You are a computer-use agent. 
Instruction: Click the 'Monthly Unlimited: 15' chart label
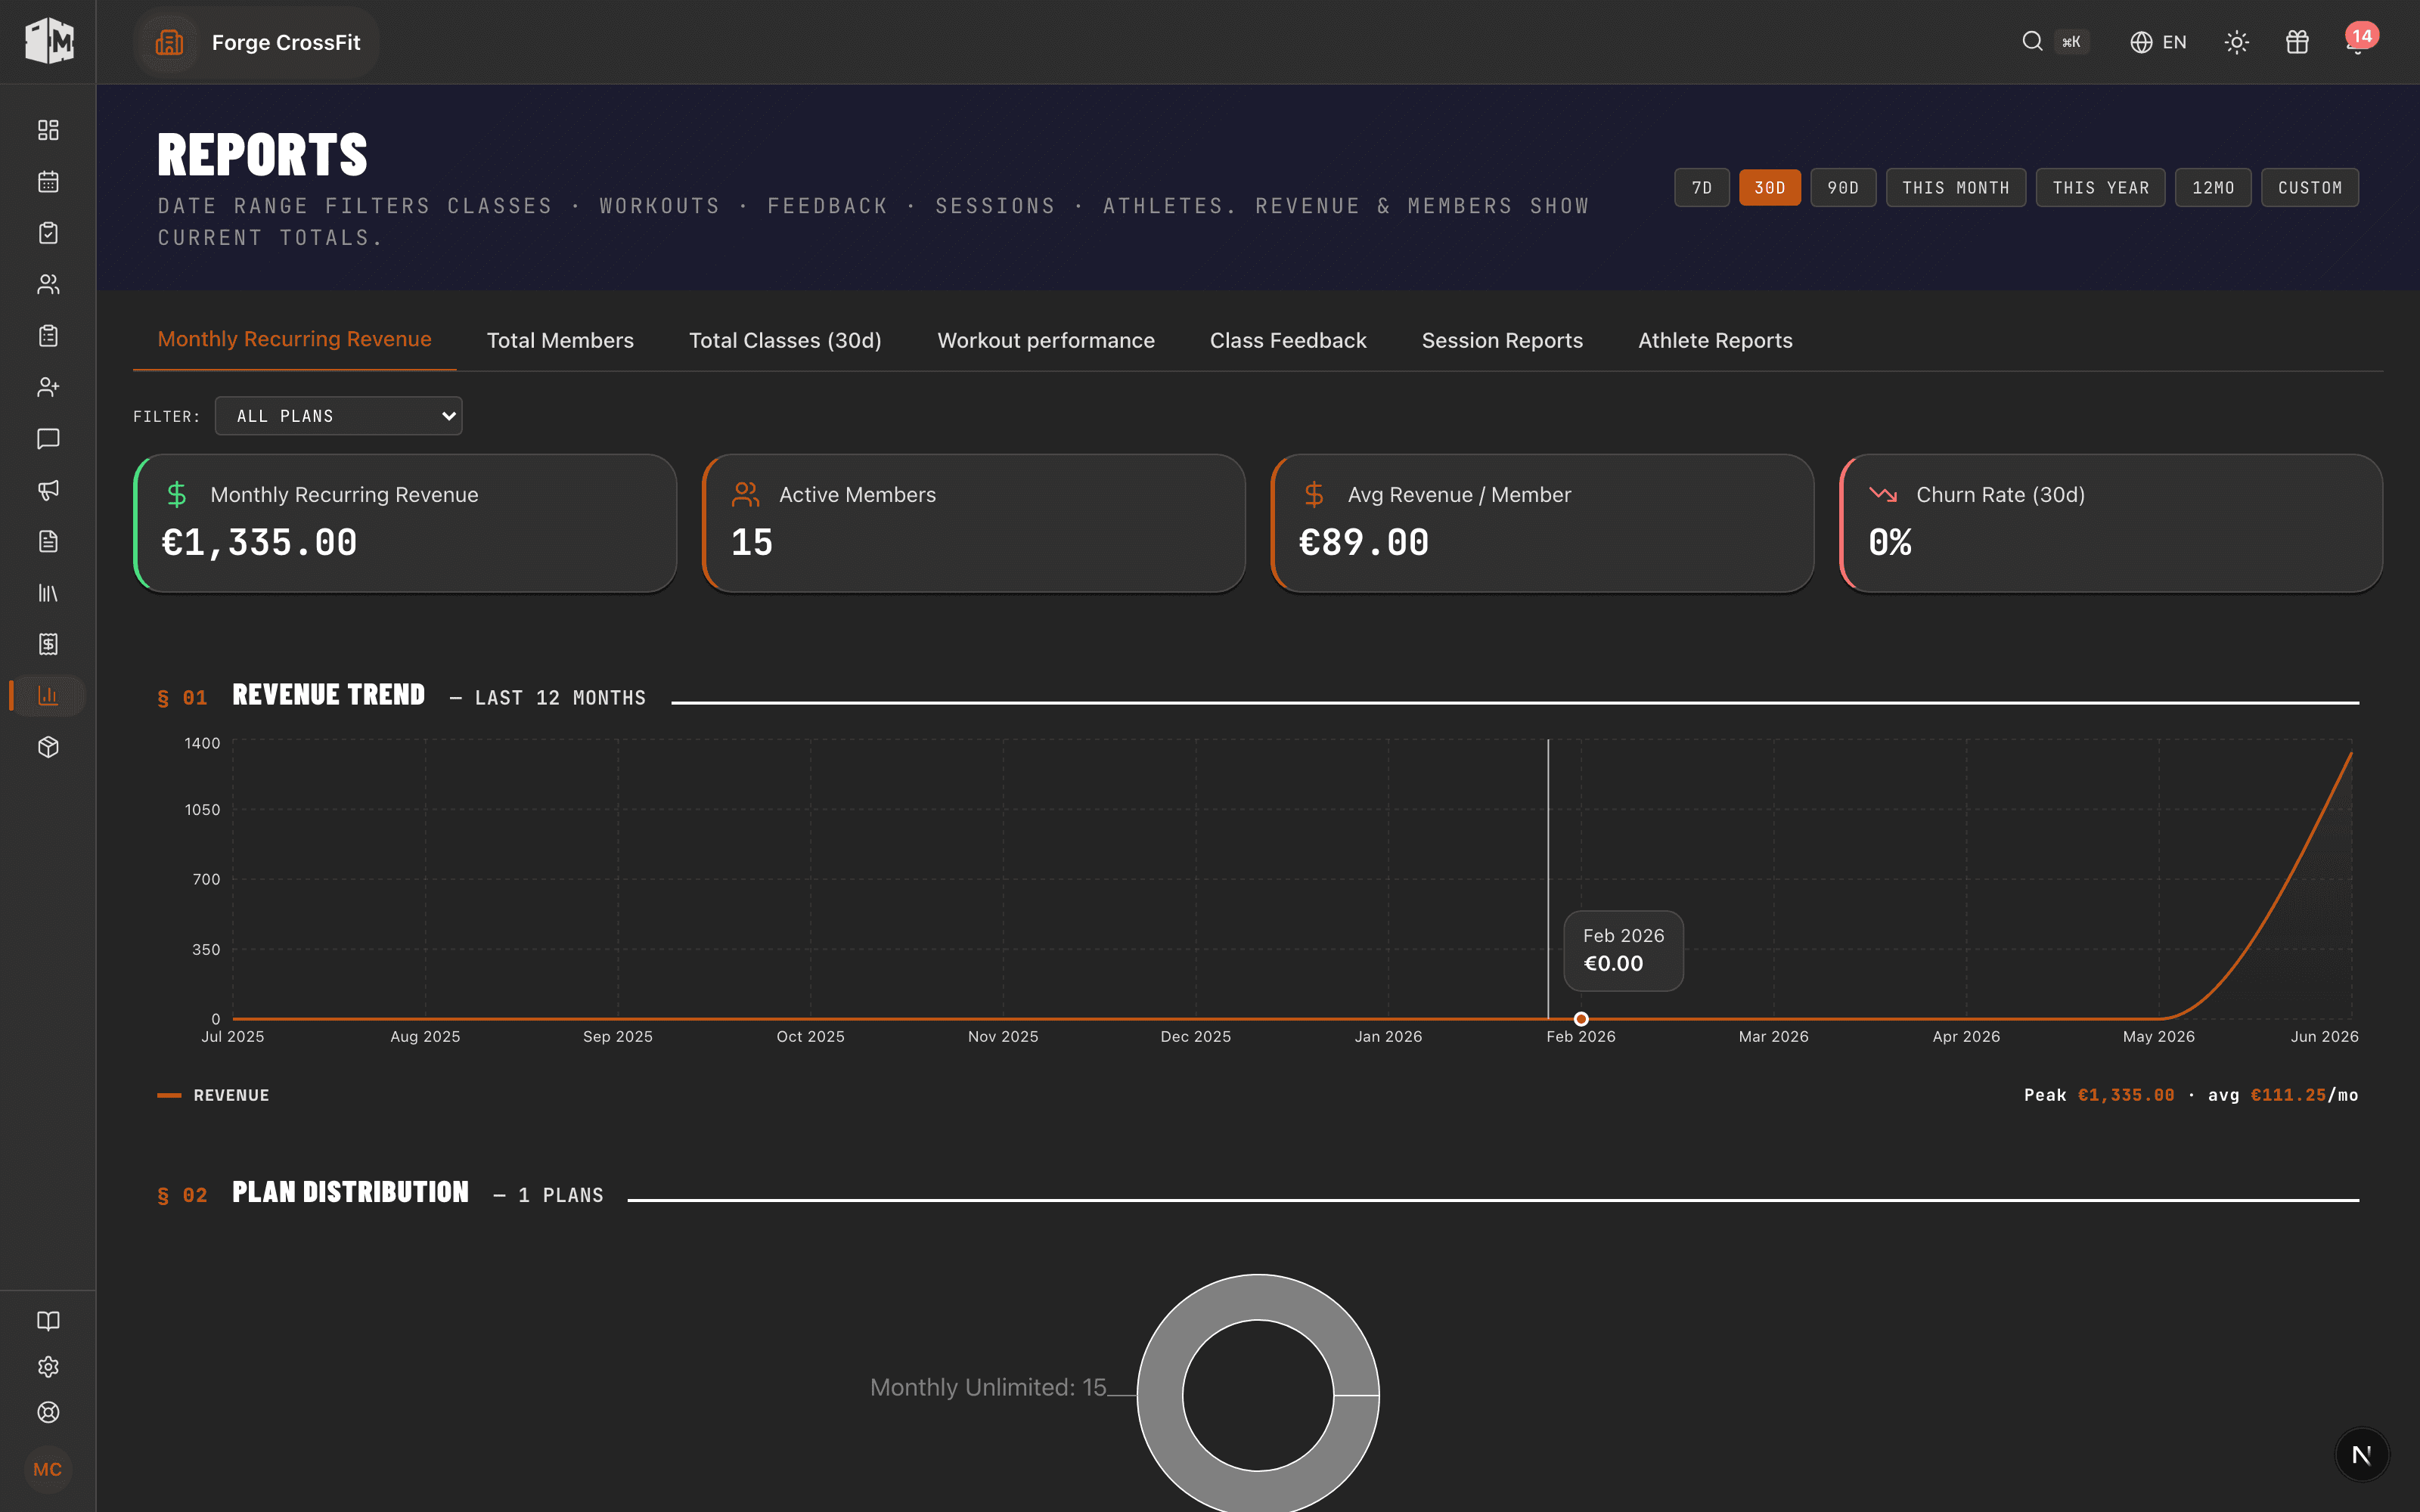pos(988,1387)
